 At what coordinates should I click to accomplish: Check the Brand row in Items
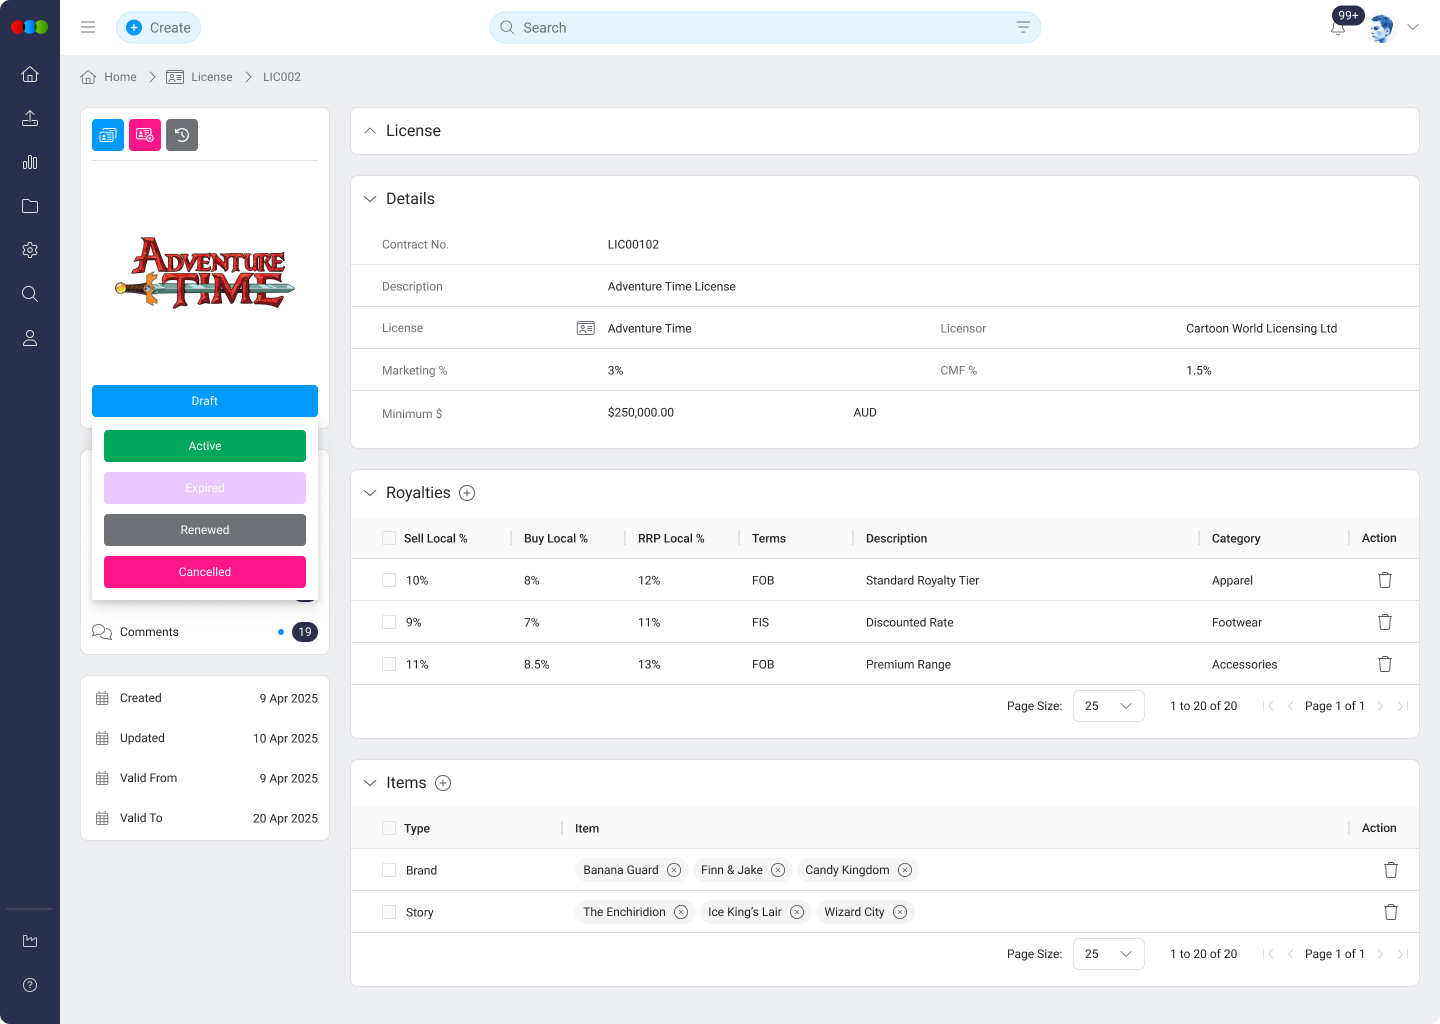(388, 870)
